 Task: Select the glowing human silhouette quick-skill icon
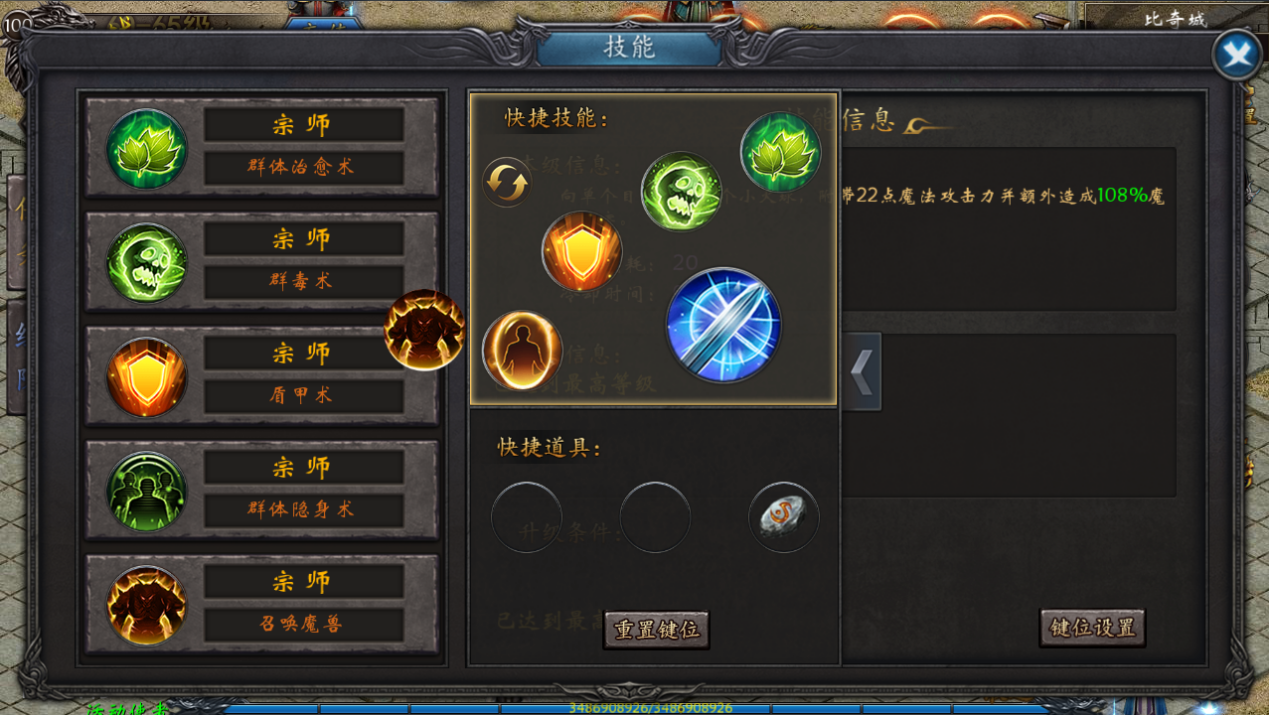click(x=522, y=350)
